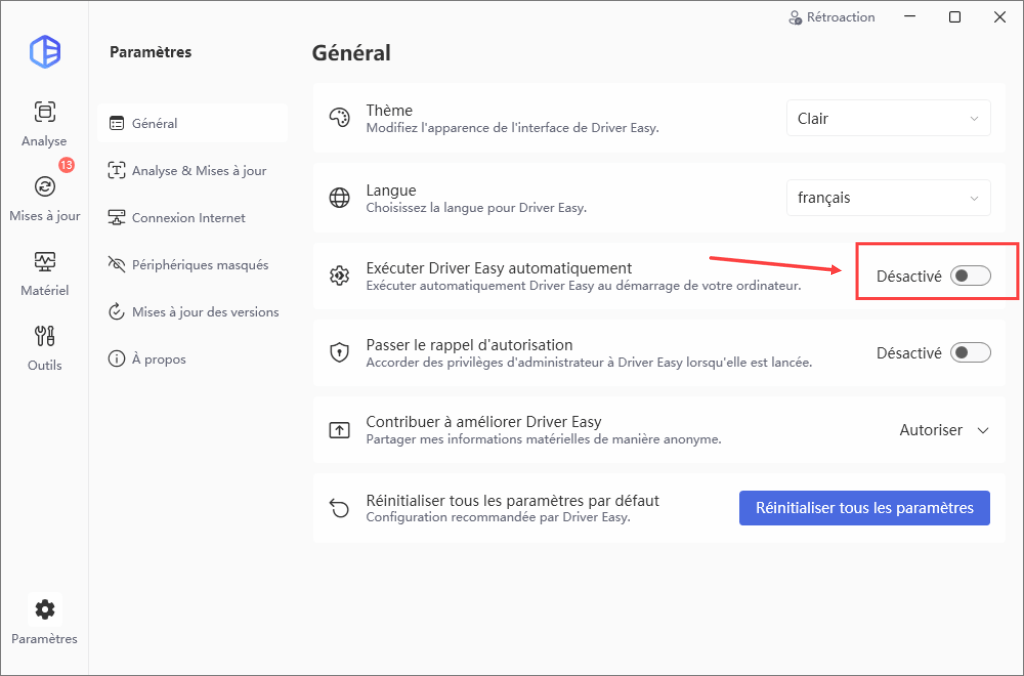Click the À propos info icon
Image resolution: width=1024 pixels, height=676 pixels.
tap(116, 359)
